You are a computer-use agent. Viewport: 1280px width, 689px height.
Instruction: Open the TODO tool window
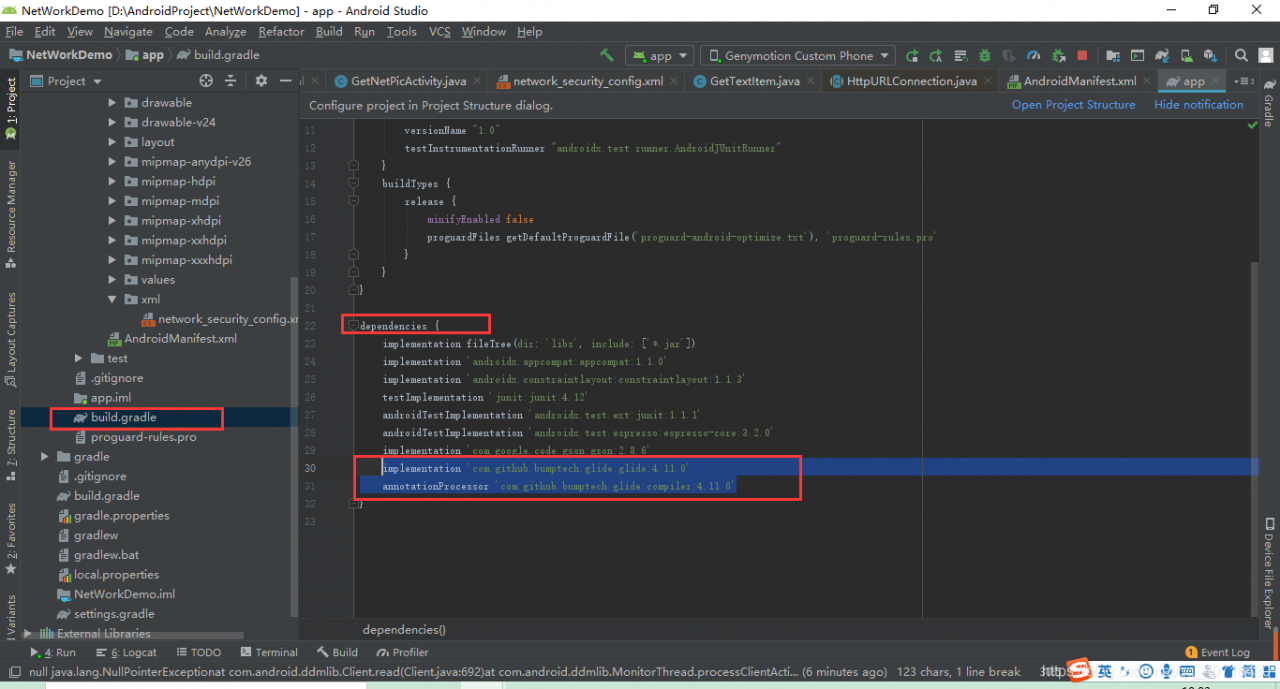coord(198,652)
